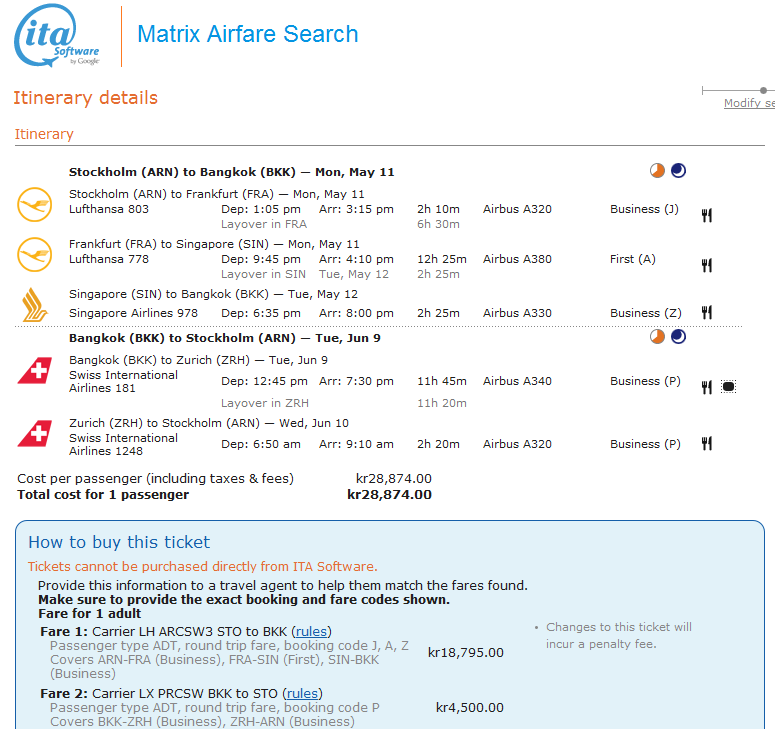Click the 11h 45m flight duration

pos(441,381)
